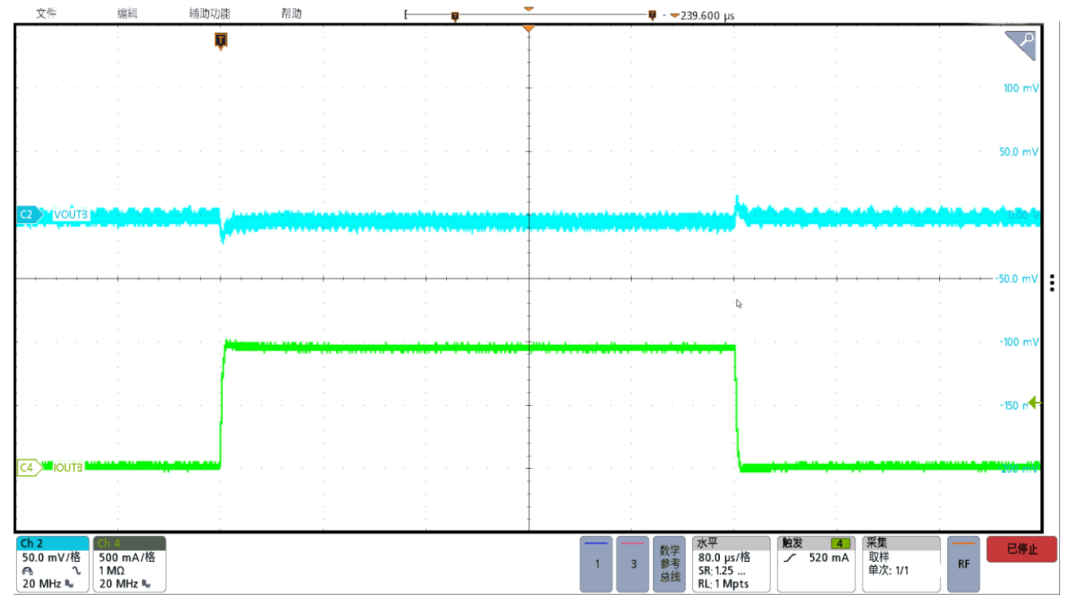Click the AC coupling icon in the Ch 2 badge

pos(76,570)
